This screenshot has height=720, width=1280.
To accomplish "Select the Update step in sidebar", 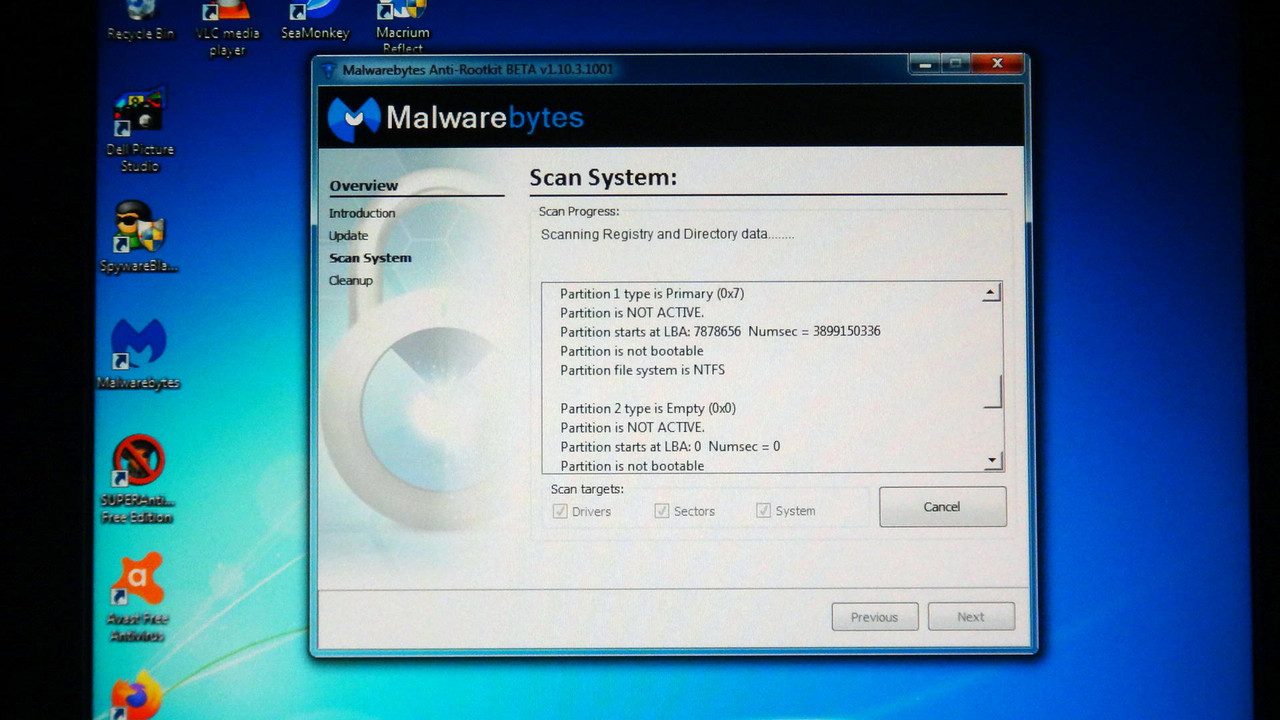I will tap(348, 236).
